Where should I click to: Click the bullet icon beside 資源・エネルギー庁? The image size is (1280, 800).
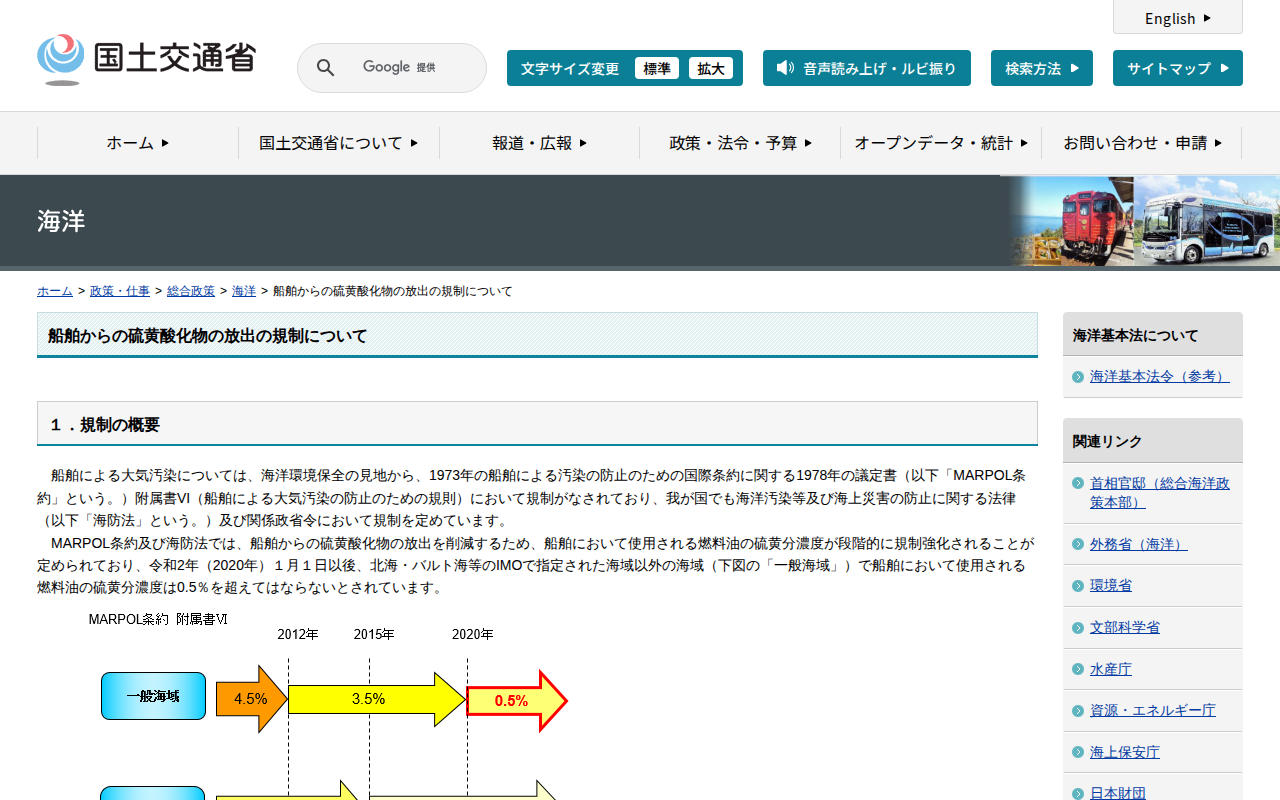coord(1078,711)
